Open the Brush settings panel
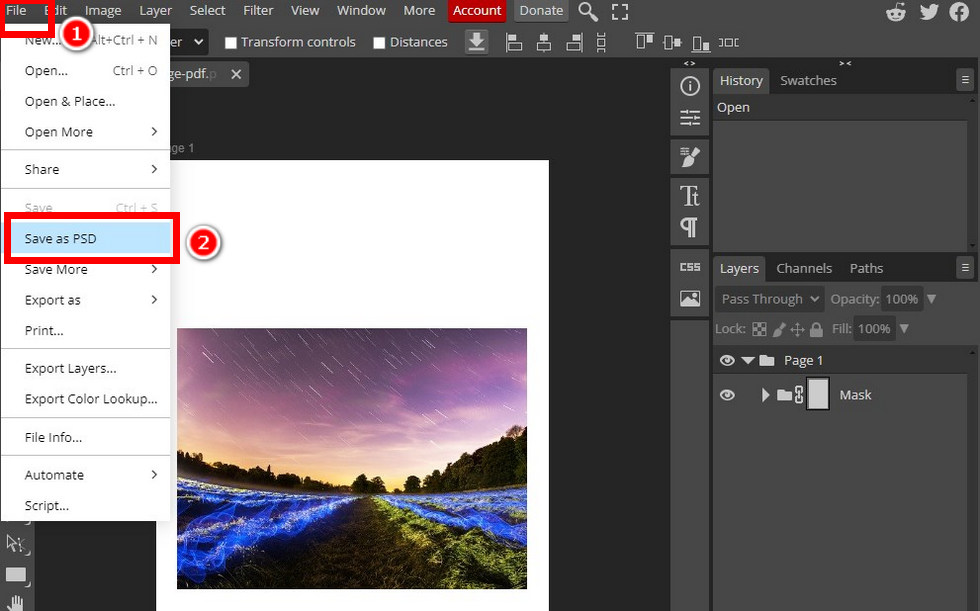Image resolution: width=980 pixels, height=611 pixels. 689,156
